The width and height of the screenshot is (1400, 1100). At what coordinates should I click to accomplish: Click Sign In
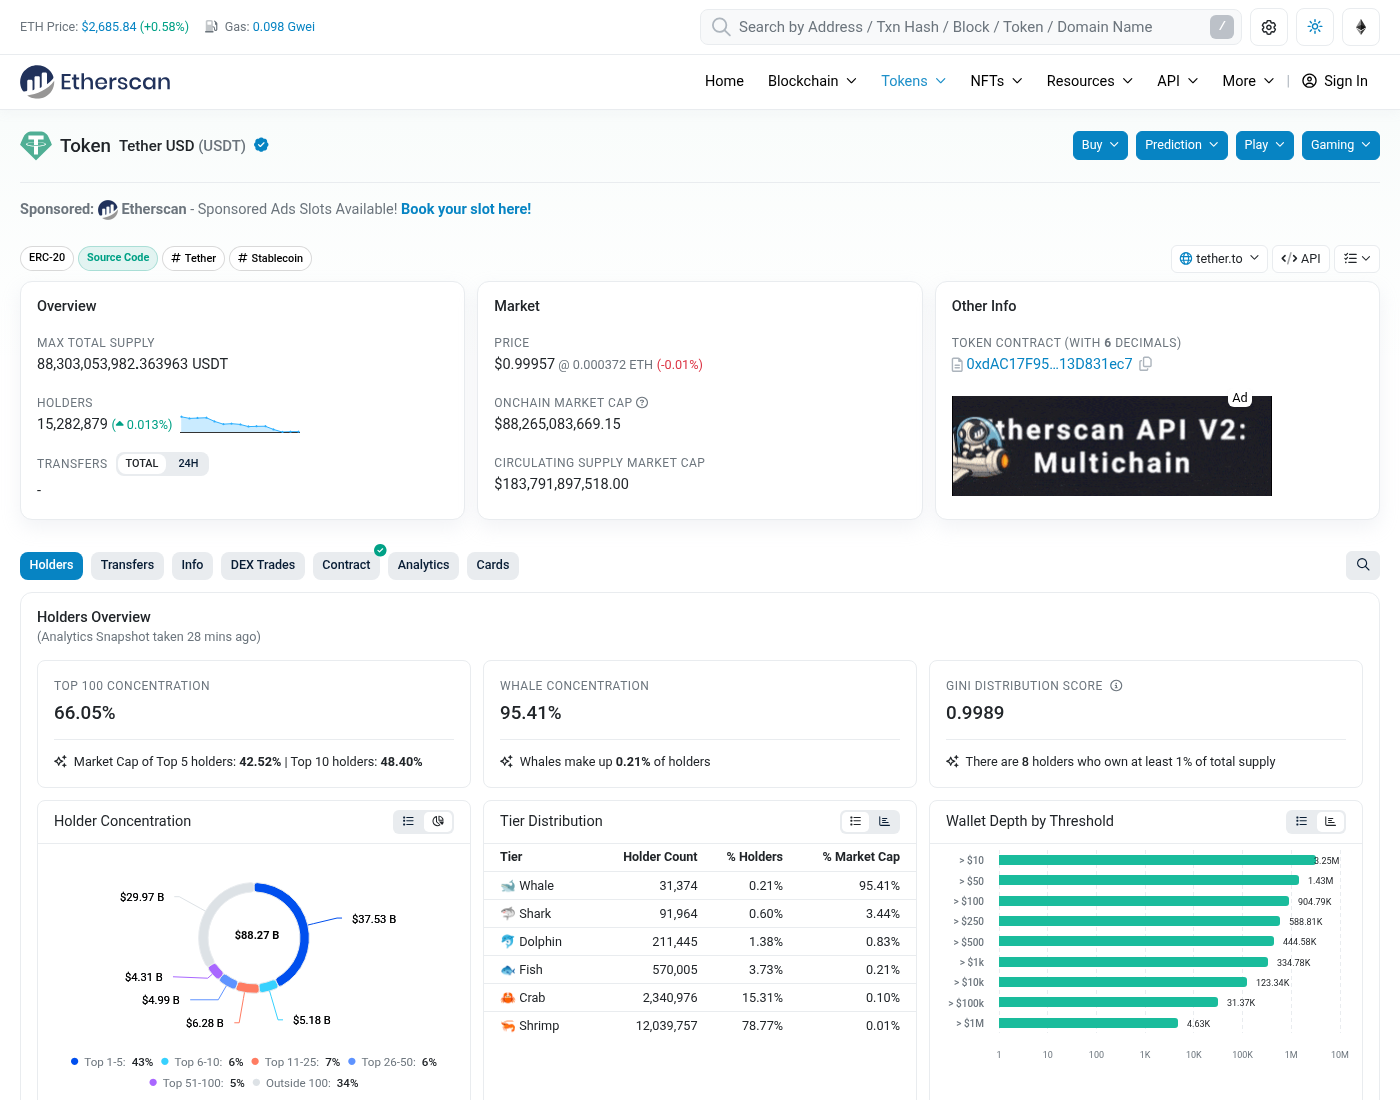pyautogui.click(x=1335, y=81)
